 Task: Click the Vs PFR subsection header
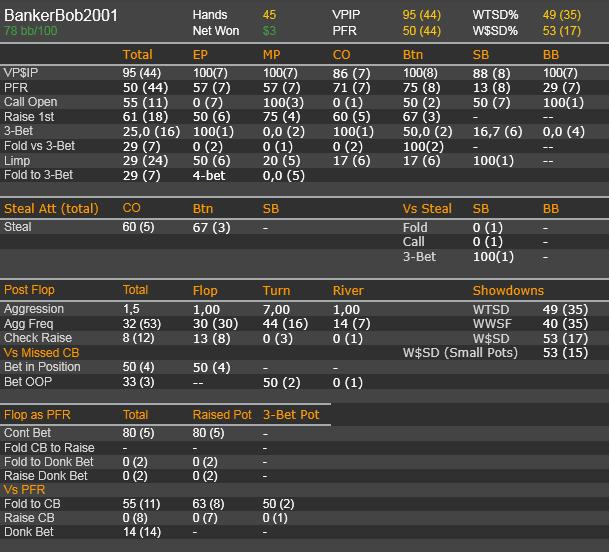pyautogui.click(x=24, y=489)
